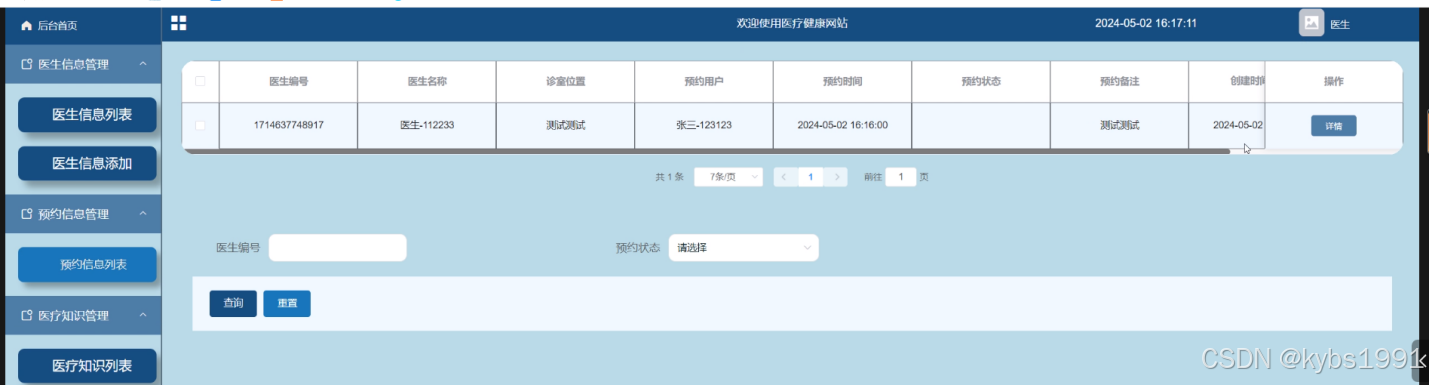Click the icon beside 医生信息管理
Viewport: 1429px width, 385px height.
[x=27, y=65]
